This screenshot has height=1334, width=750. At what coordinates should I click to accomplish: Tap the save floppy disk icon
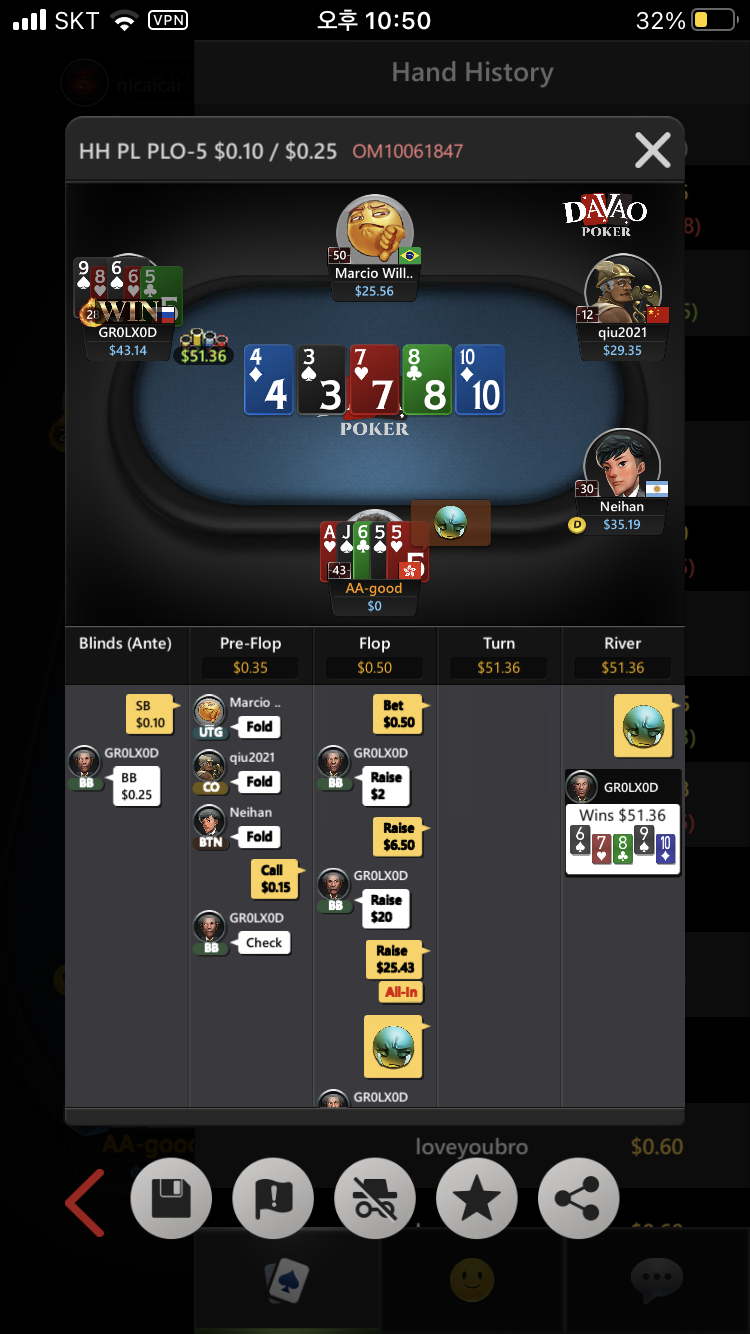coord(171,1198)
